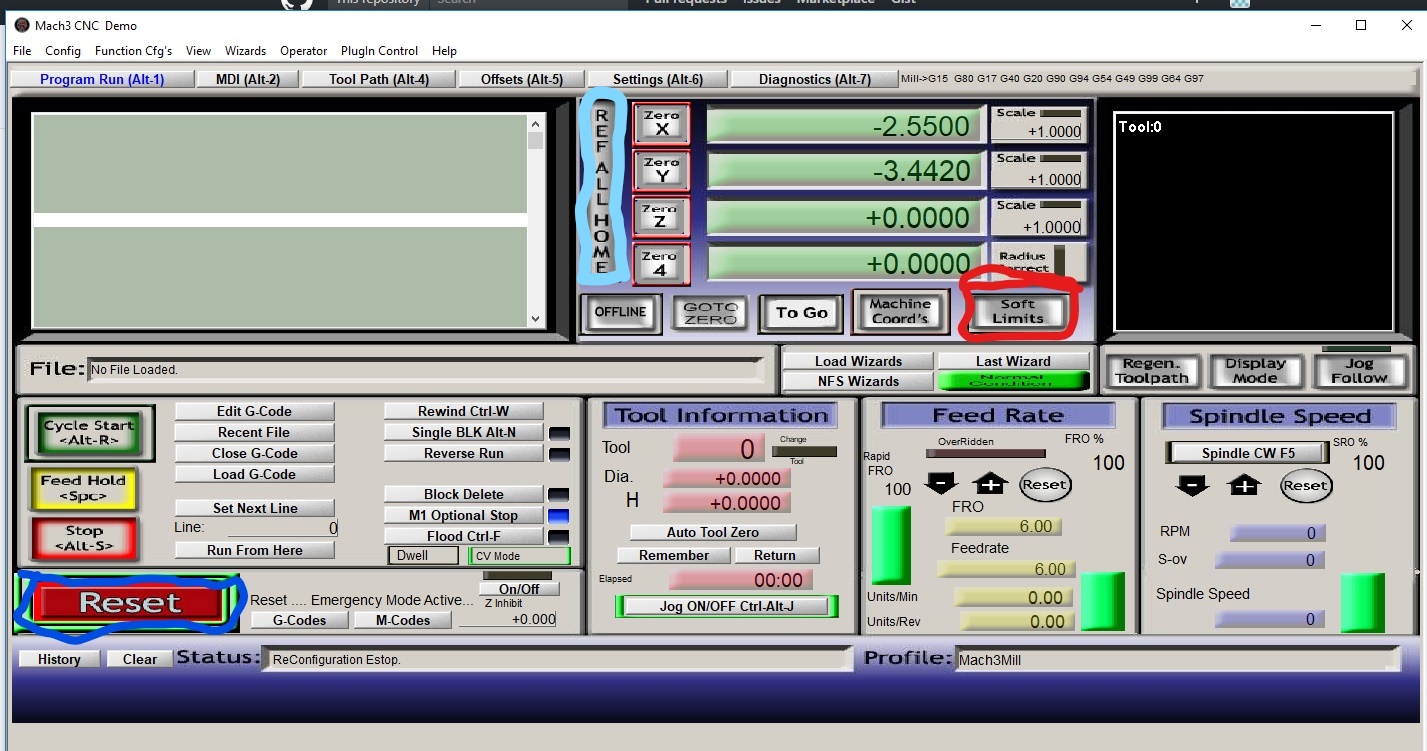Toggle M1 Optional Stop
This screenshot has width=1427, height=751.
pos(464,515)
